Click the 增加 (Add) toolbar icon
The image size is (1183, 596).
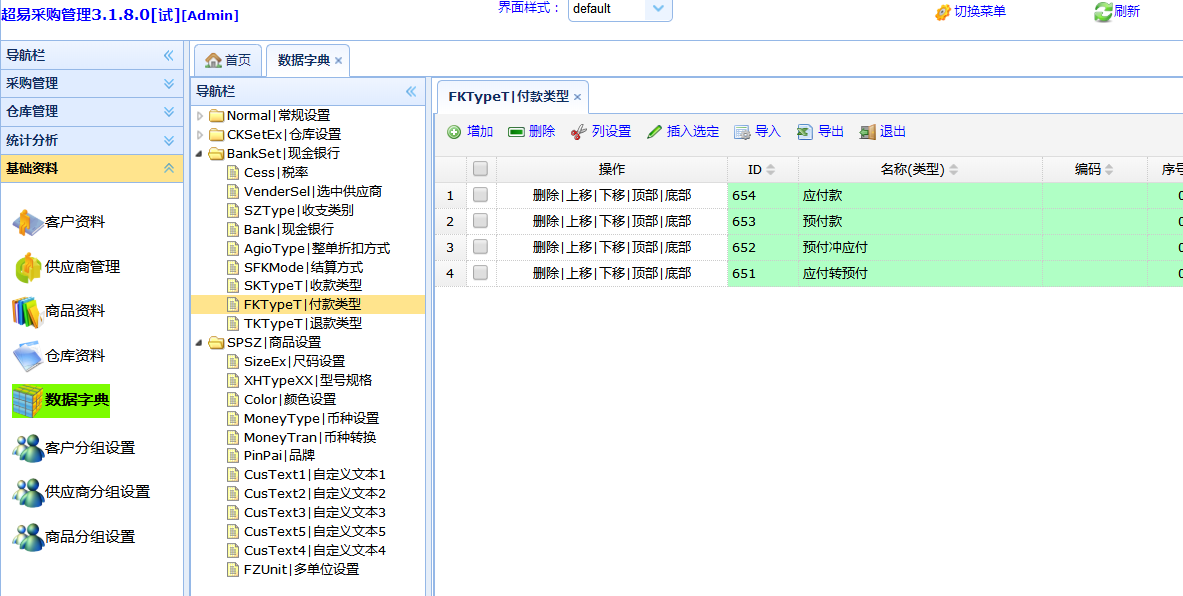click(x=454, y=132)
